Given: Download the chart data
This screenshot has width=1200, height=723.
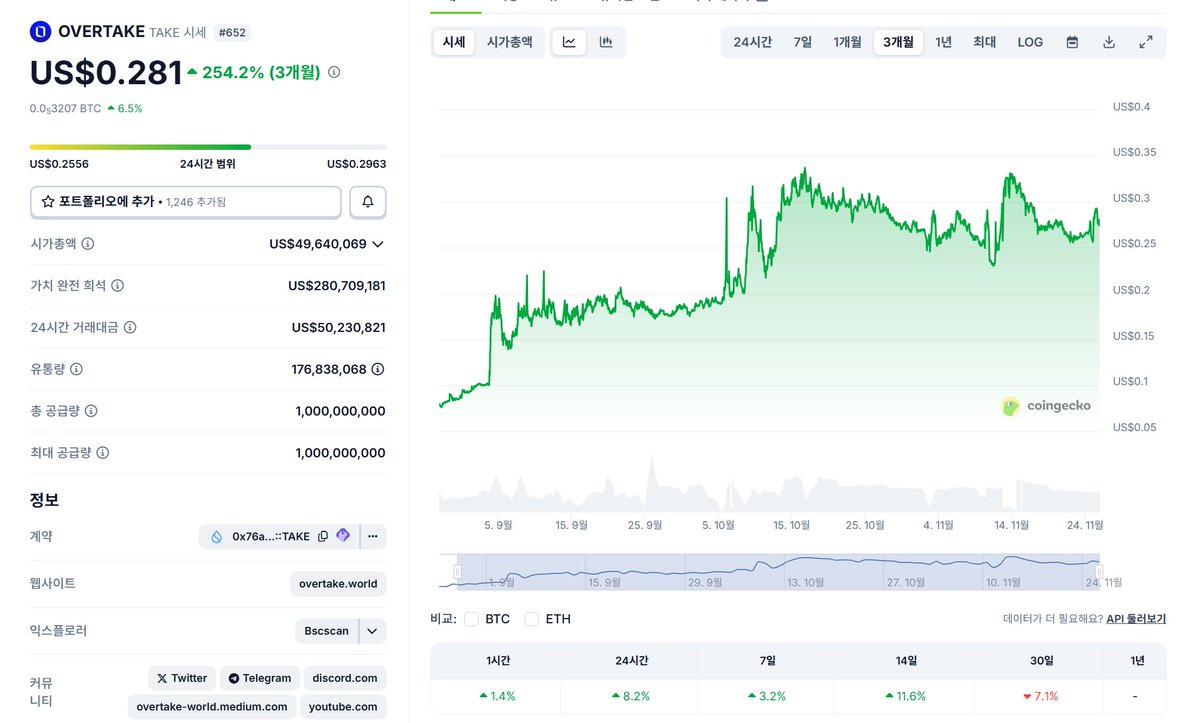Looking at the screenshot, I should pos(1109,42).
